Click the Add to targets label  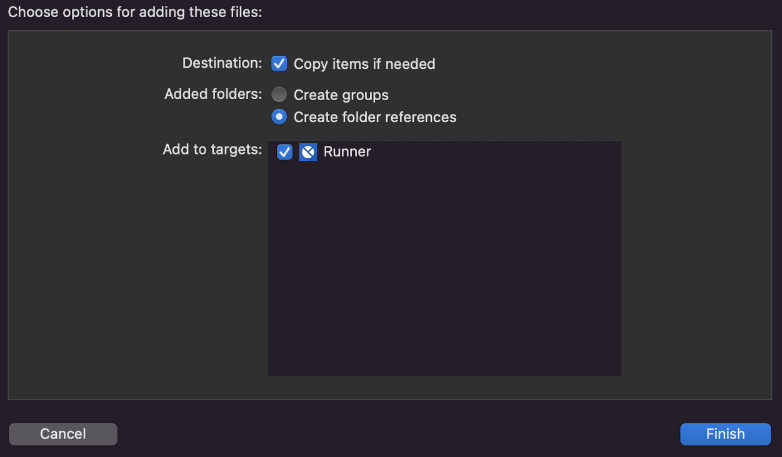pyautogui.click(x=212, y=149)
